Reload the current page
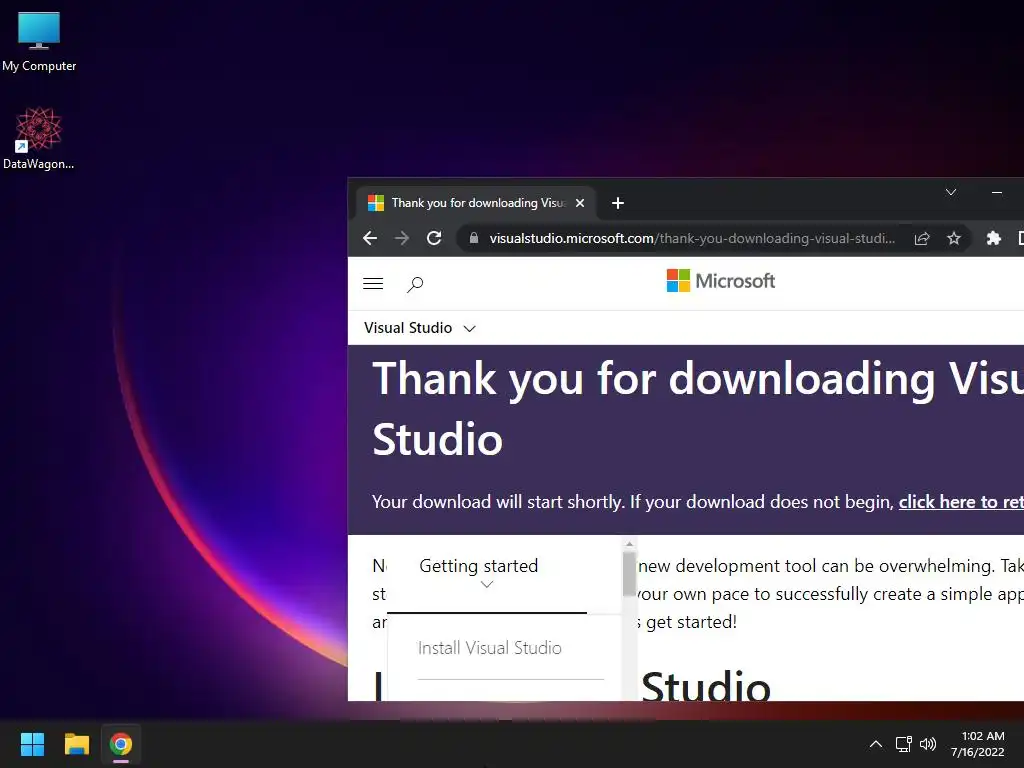Image resolution: width=1024 pixels, height=768 pixels. click(x=434, y=238)
